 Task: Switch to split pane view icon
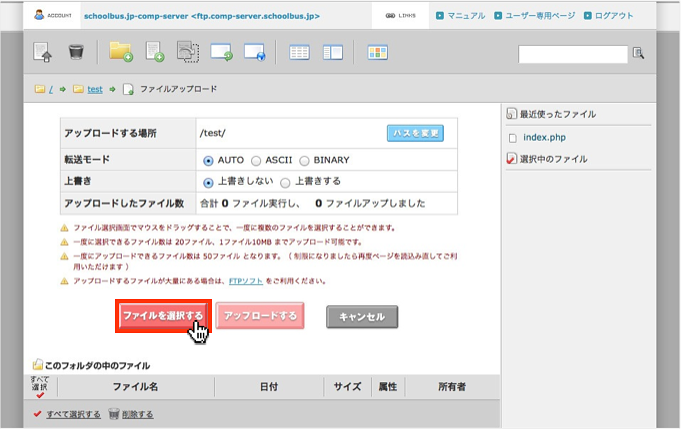[x=333, y=53]
